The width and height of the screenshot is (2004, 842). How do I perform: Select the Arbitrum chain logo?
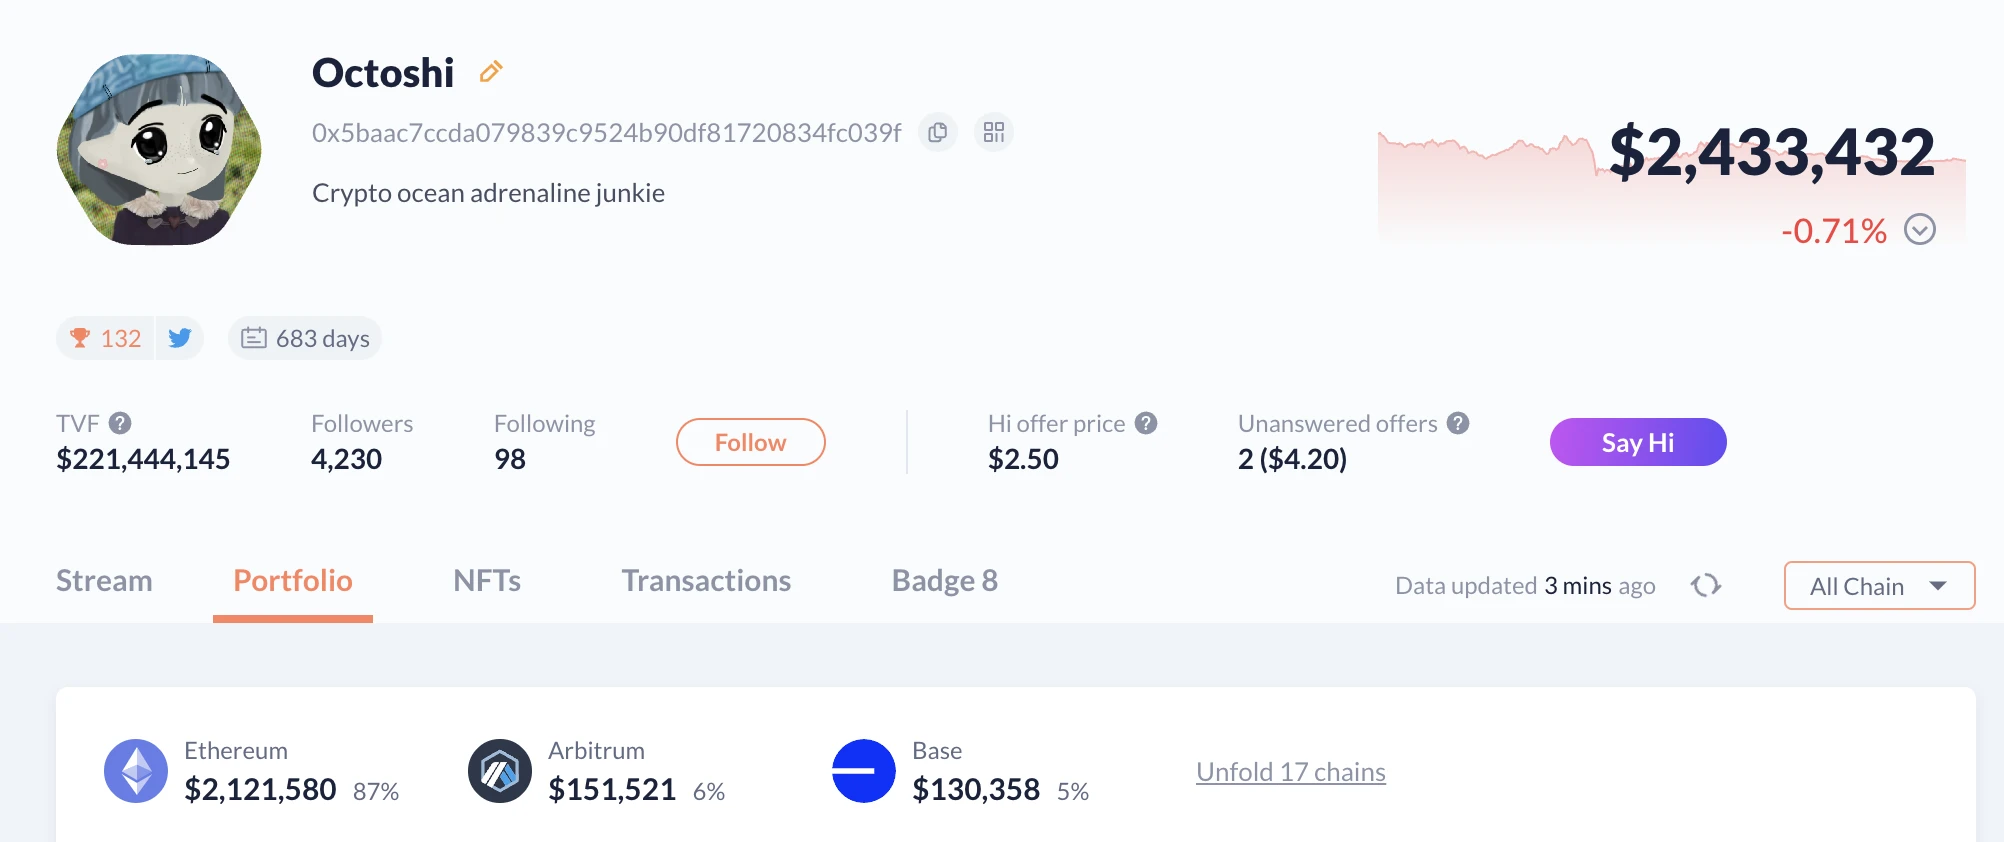pyautogui.click(x=500, y=771)
